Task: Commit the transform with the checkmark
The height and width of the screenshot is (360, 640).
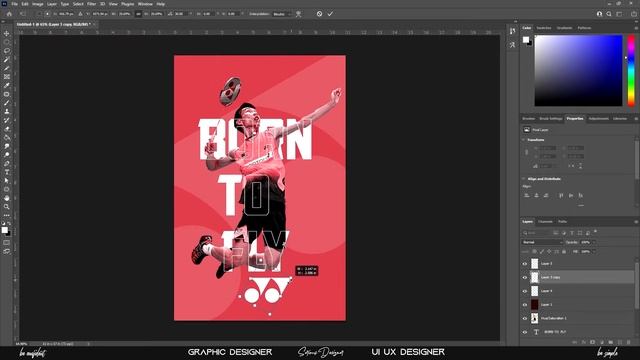Action: 330,14
